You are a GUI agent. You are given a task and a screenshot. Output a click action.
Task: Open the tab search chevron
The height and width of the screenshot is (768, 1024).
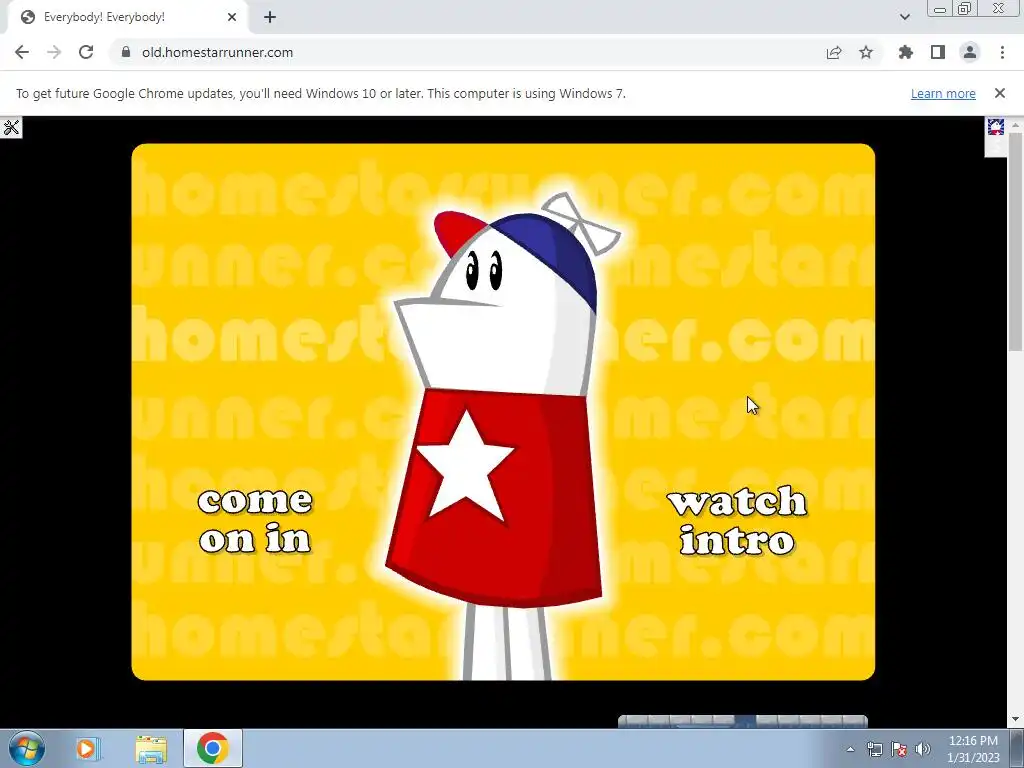[x=904, y=17]
